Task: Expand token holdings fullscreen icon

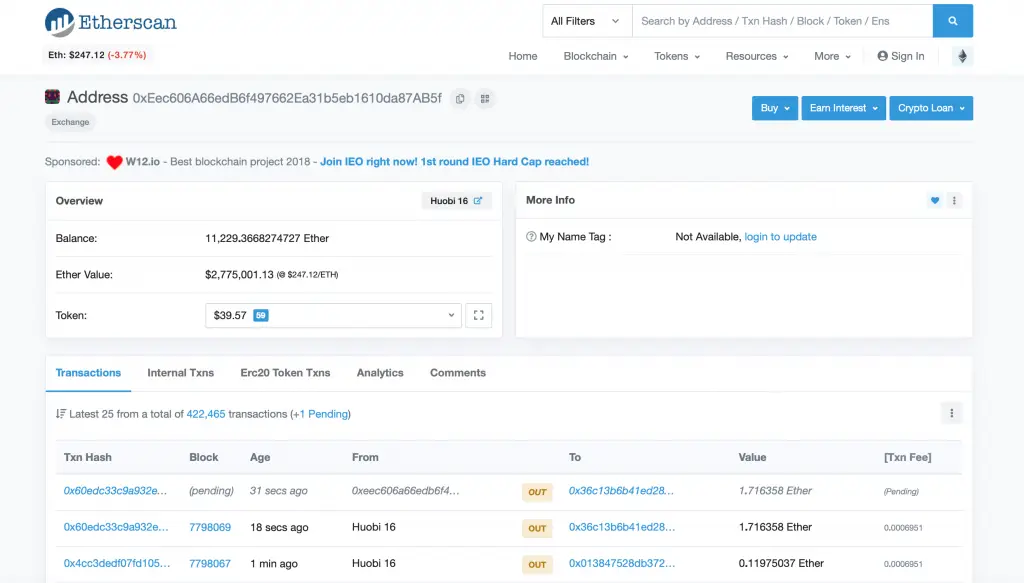Action: click(479, 315)
